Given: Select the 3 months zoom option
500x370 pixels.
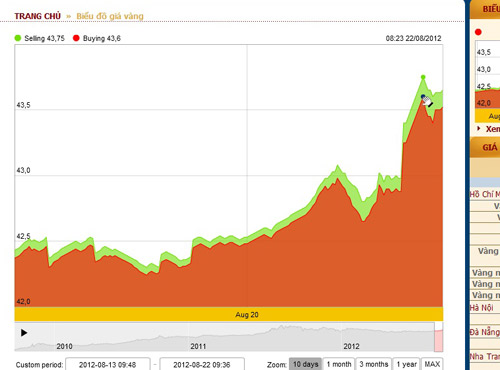Looking at the screenshot, I should click(x=374, y=364).
